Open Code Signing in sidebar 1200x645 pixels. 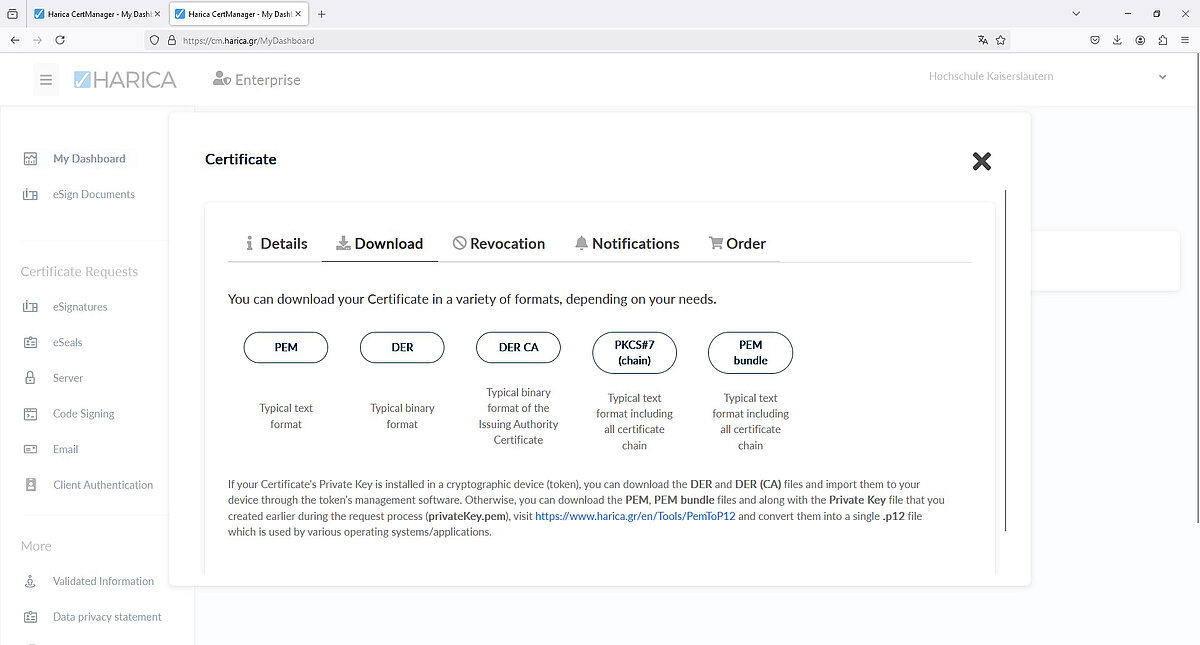tap(84, 414)
